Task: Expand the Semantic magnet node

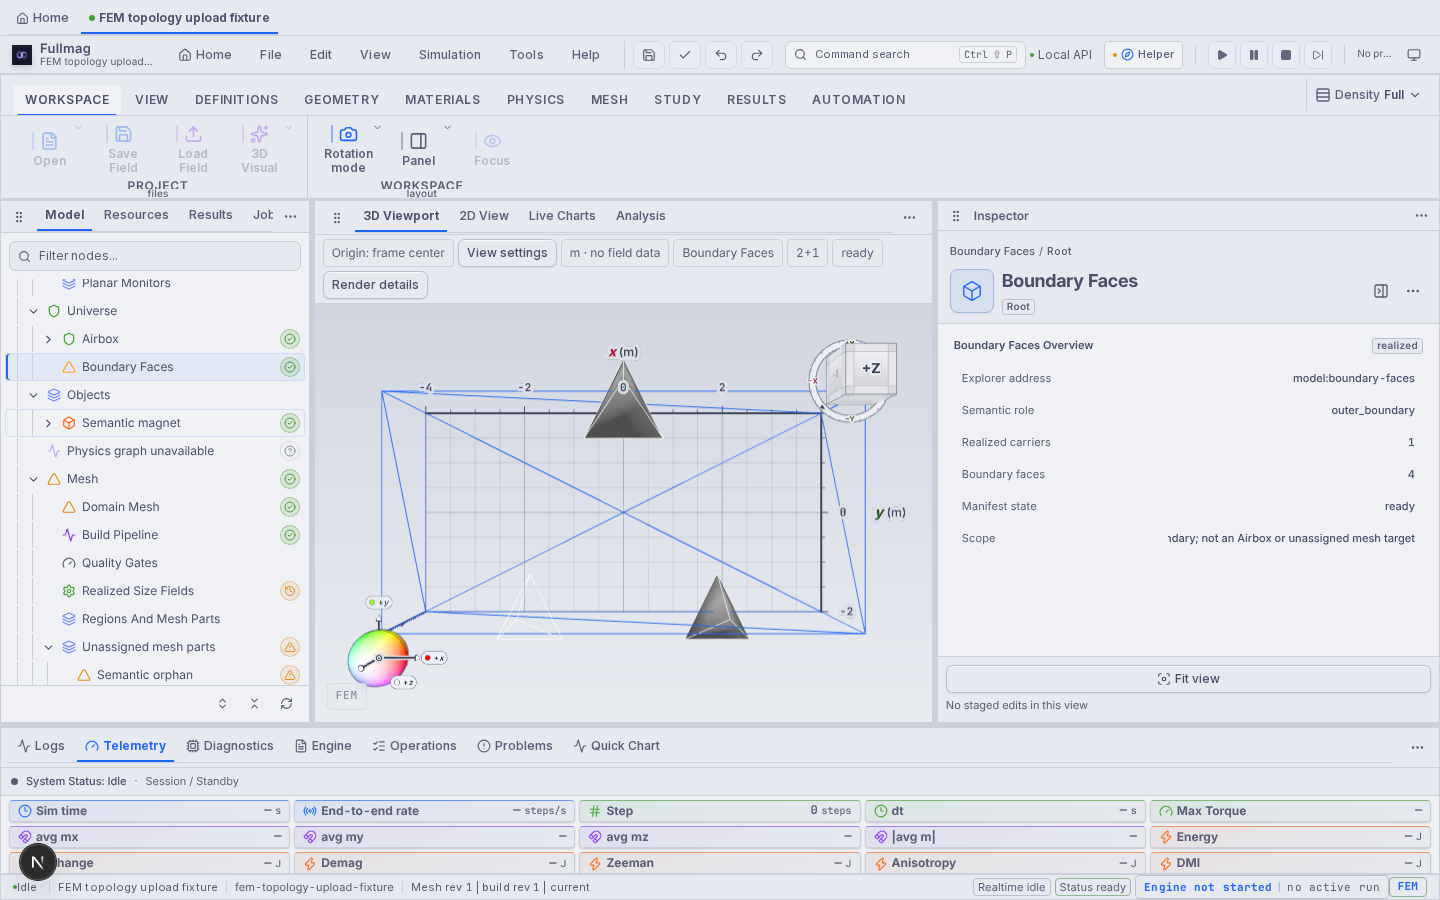Action: click(x=48, y=423)
